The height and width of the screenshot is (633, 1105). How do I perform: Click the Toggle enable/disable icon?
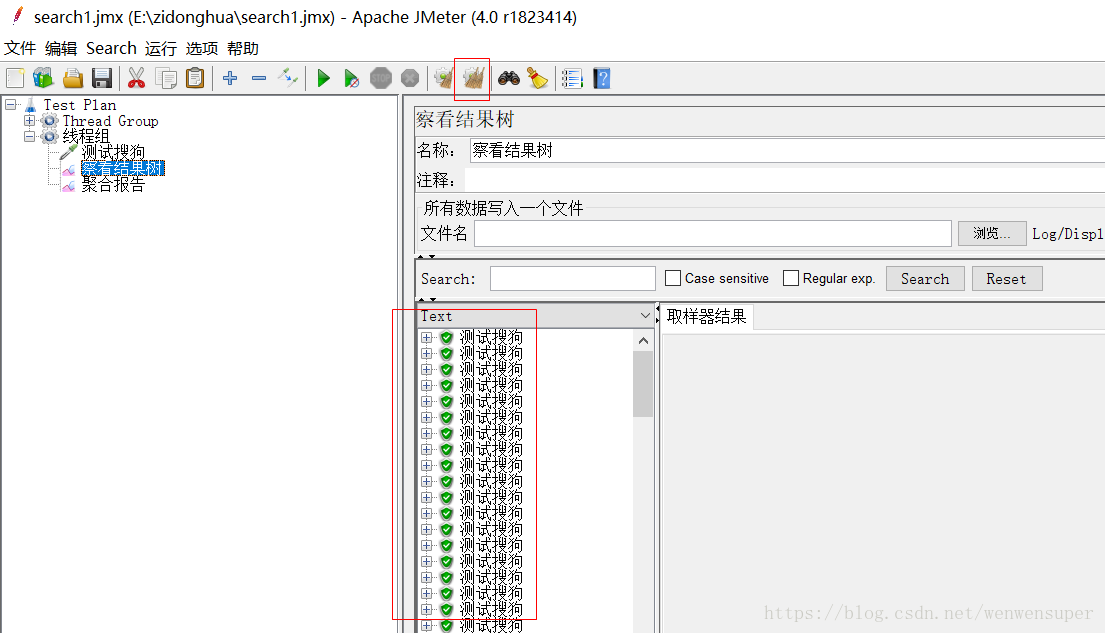pos(288,78)
